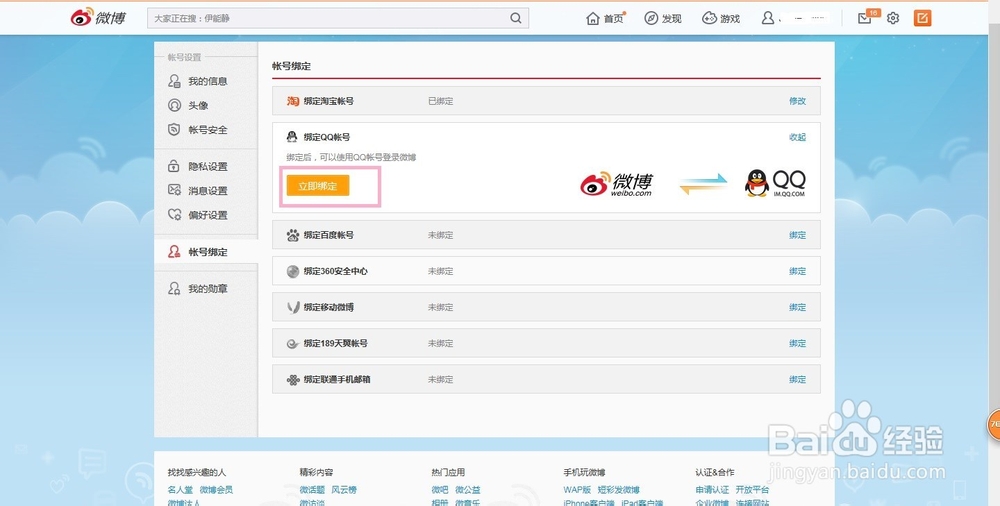1000x506 pixels.
Task: Open 风云榜 footer link
Action: (x=344, y=490)
